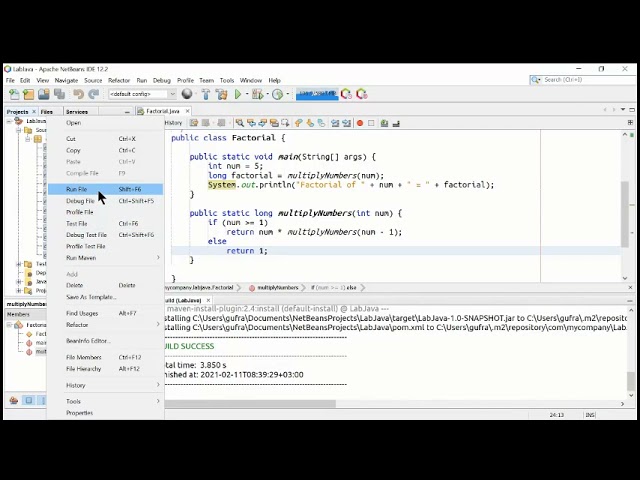
Task: Click the Build Project hammer icon
Action: [x=206, y=94]
